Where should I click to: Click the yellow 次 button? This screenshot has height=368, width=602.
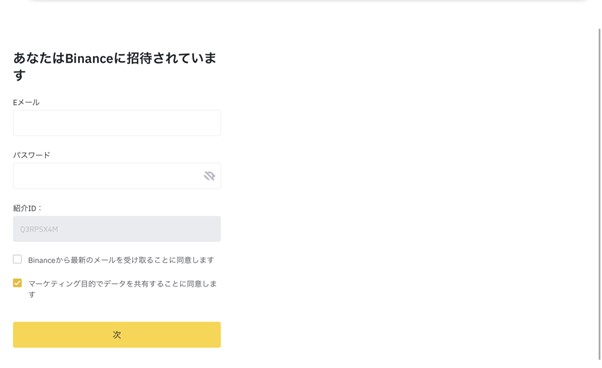click(x=117, y=335)
